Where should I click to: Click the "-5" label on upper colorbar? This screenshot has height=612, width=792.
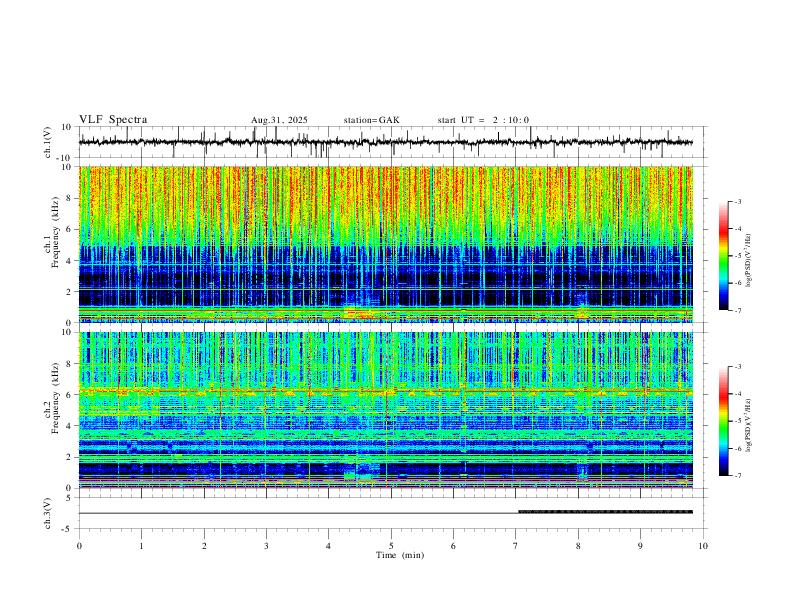(737, 256)
